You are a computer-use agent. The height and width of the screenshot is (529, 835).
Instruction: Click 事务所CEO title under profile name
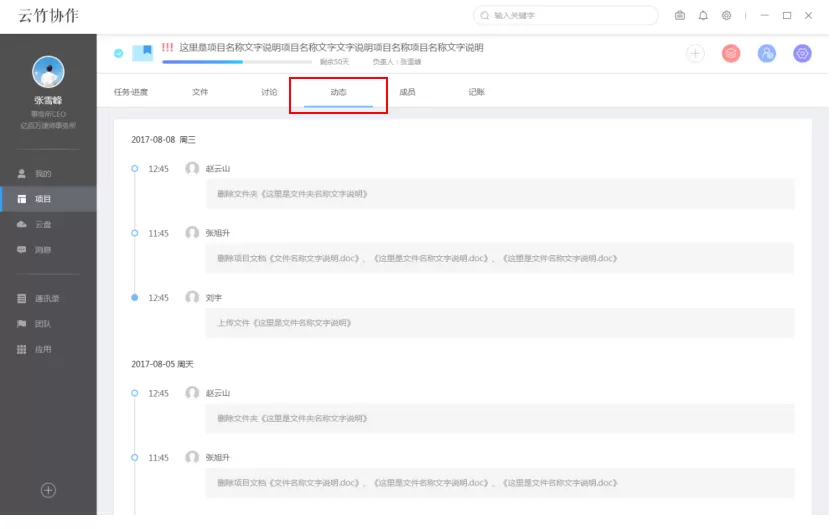coord(48,114)
